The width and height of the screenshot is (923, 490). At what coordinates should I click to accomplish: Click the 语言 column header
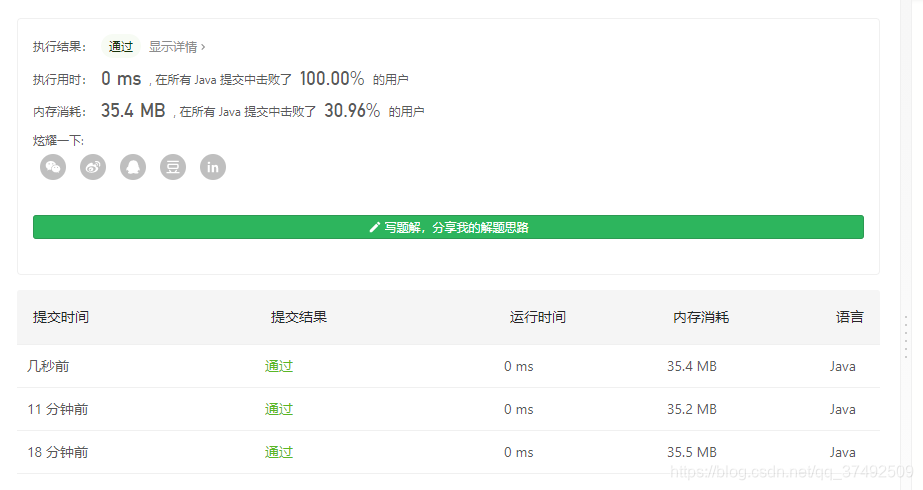point(849,317)
